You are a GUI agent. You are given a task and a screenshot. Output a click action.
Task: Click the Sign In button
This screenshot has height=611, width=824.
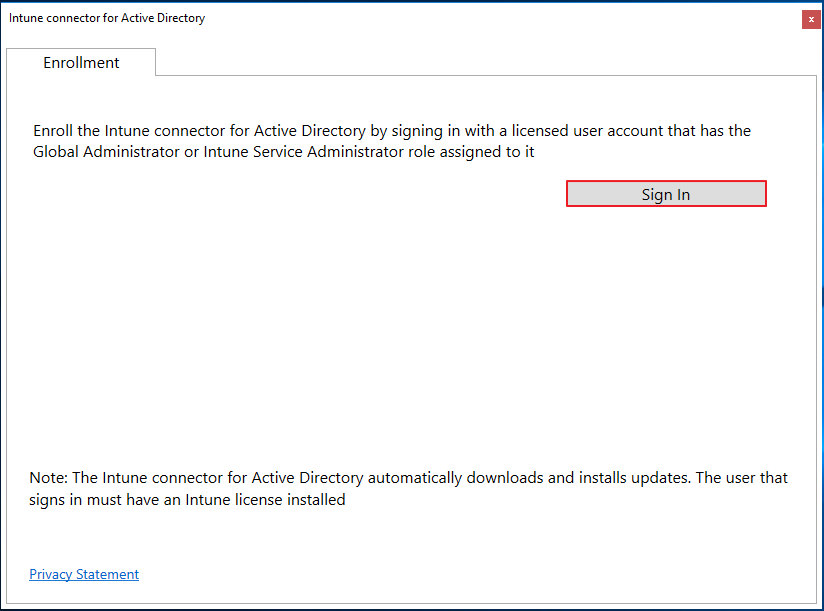tap(666, 194)
